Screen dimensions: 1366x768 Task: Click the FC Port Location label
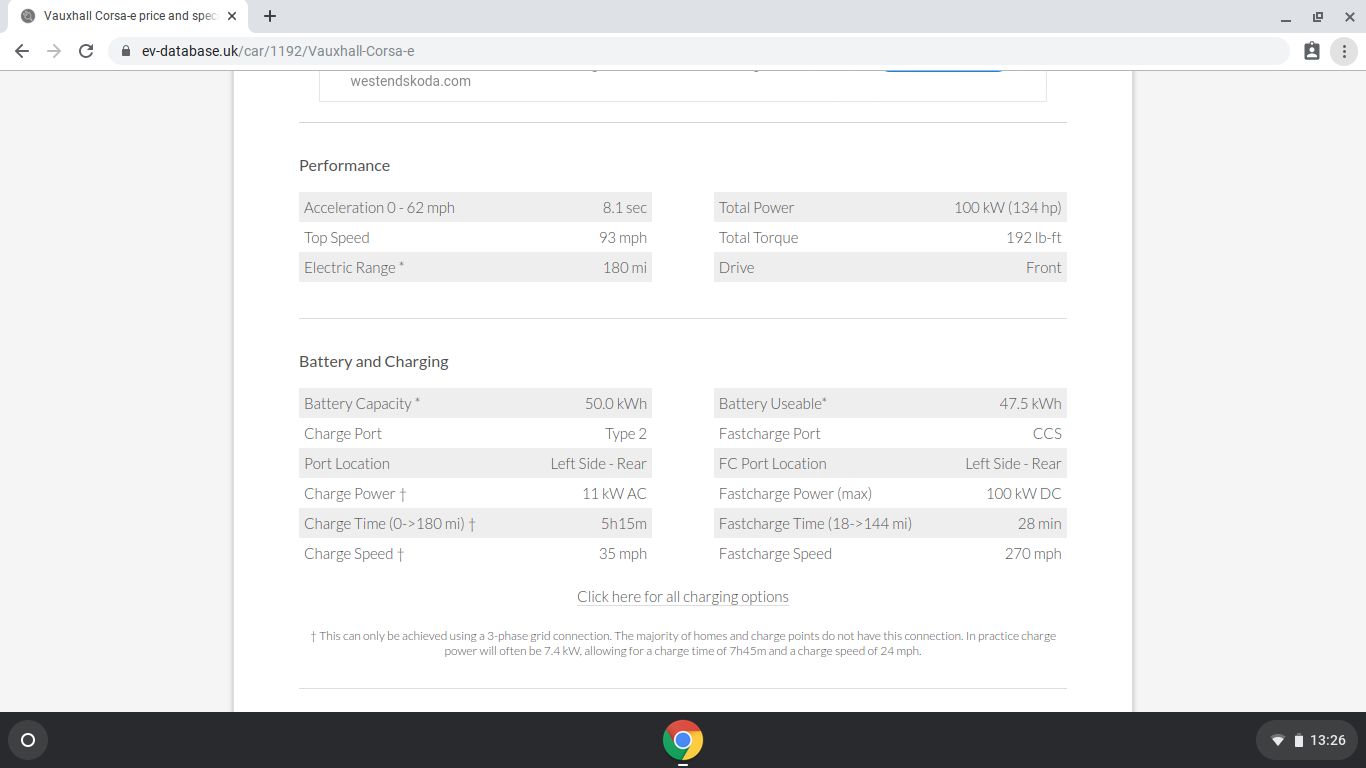773,464
